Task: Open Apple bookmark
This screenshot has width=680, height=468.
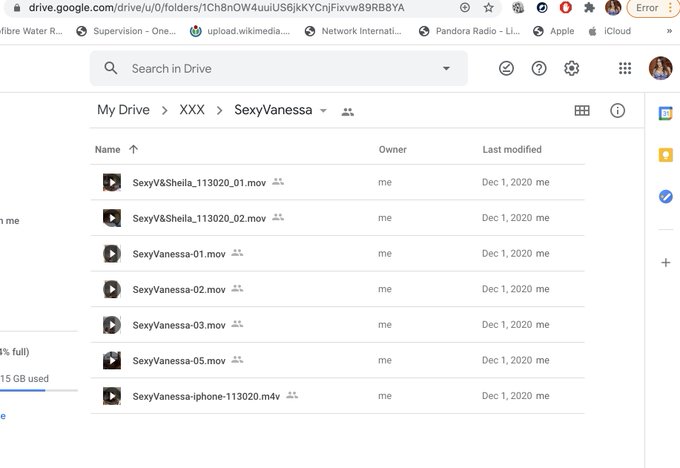Action: pos(554,31)
